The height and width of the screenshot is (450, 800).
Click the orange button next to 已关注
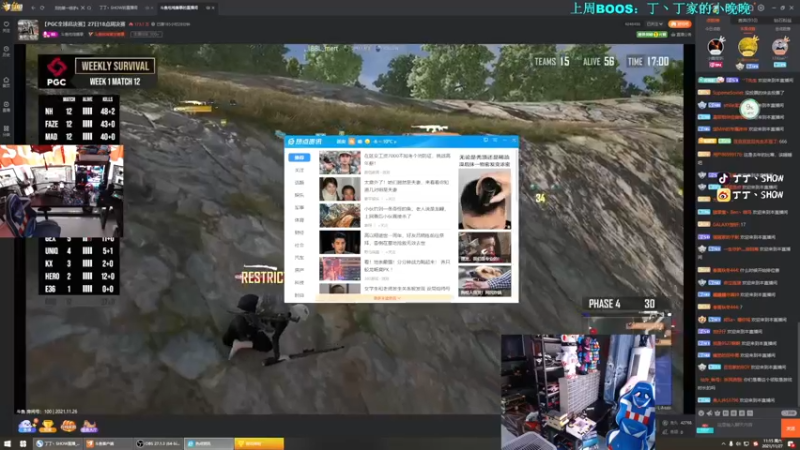[x=680, y=24]
